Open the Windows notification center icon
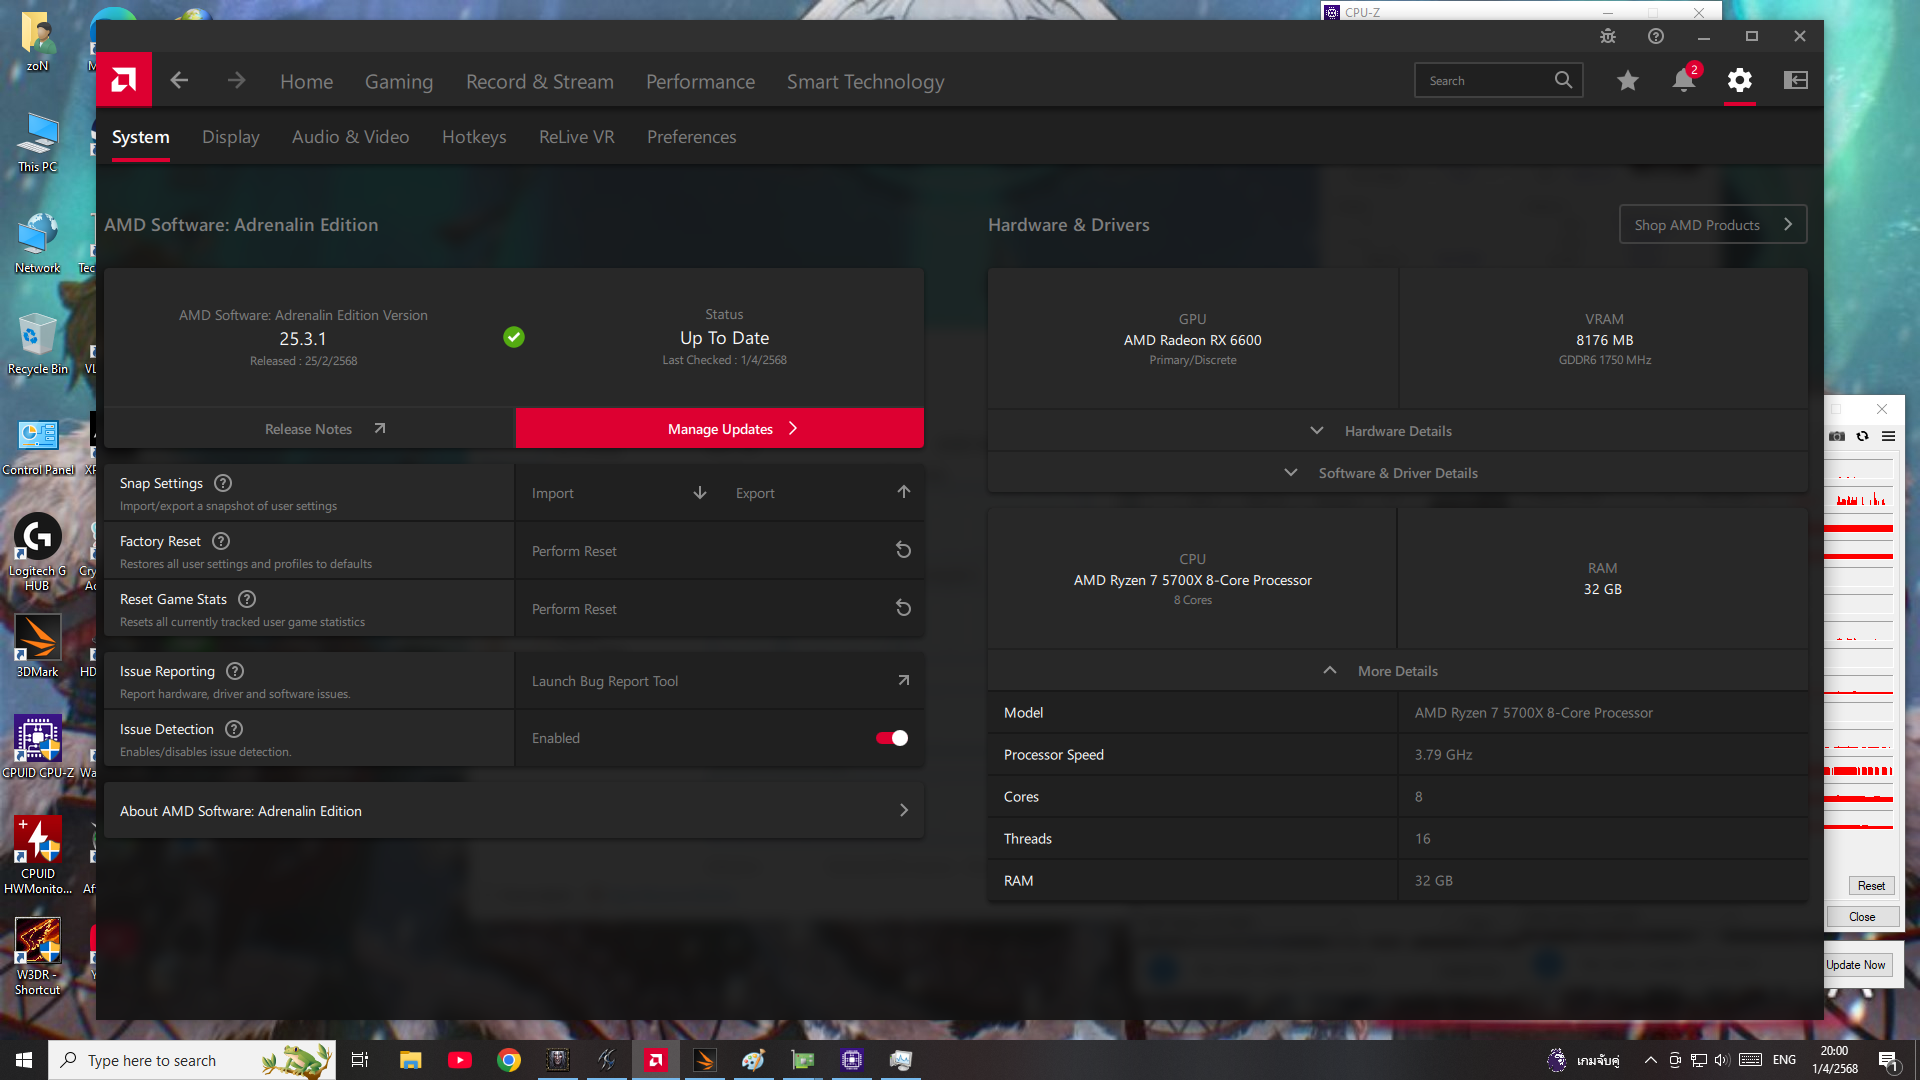The width and height of the screenshot is (1920, 1080). (1888, 1060)
